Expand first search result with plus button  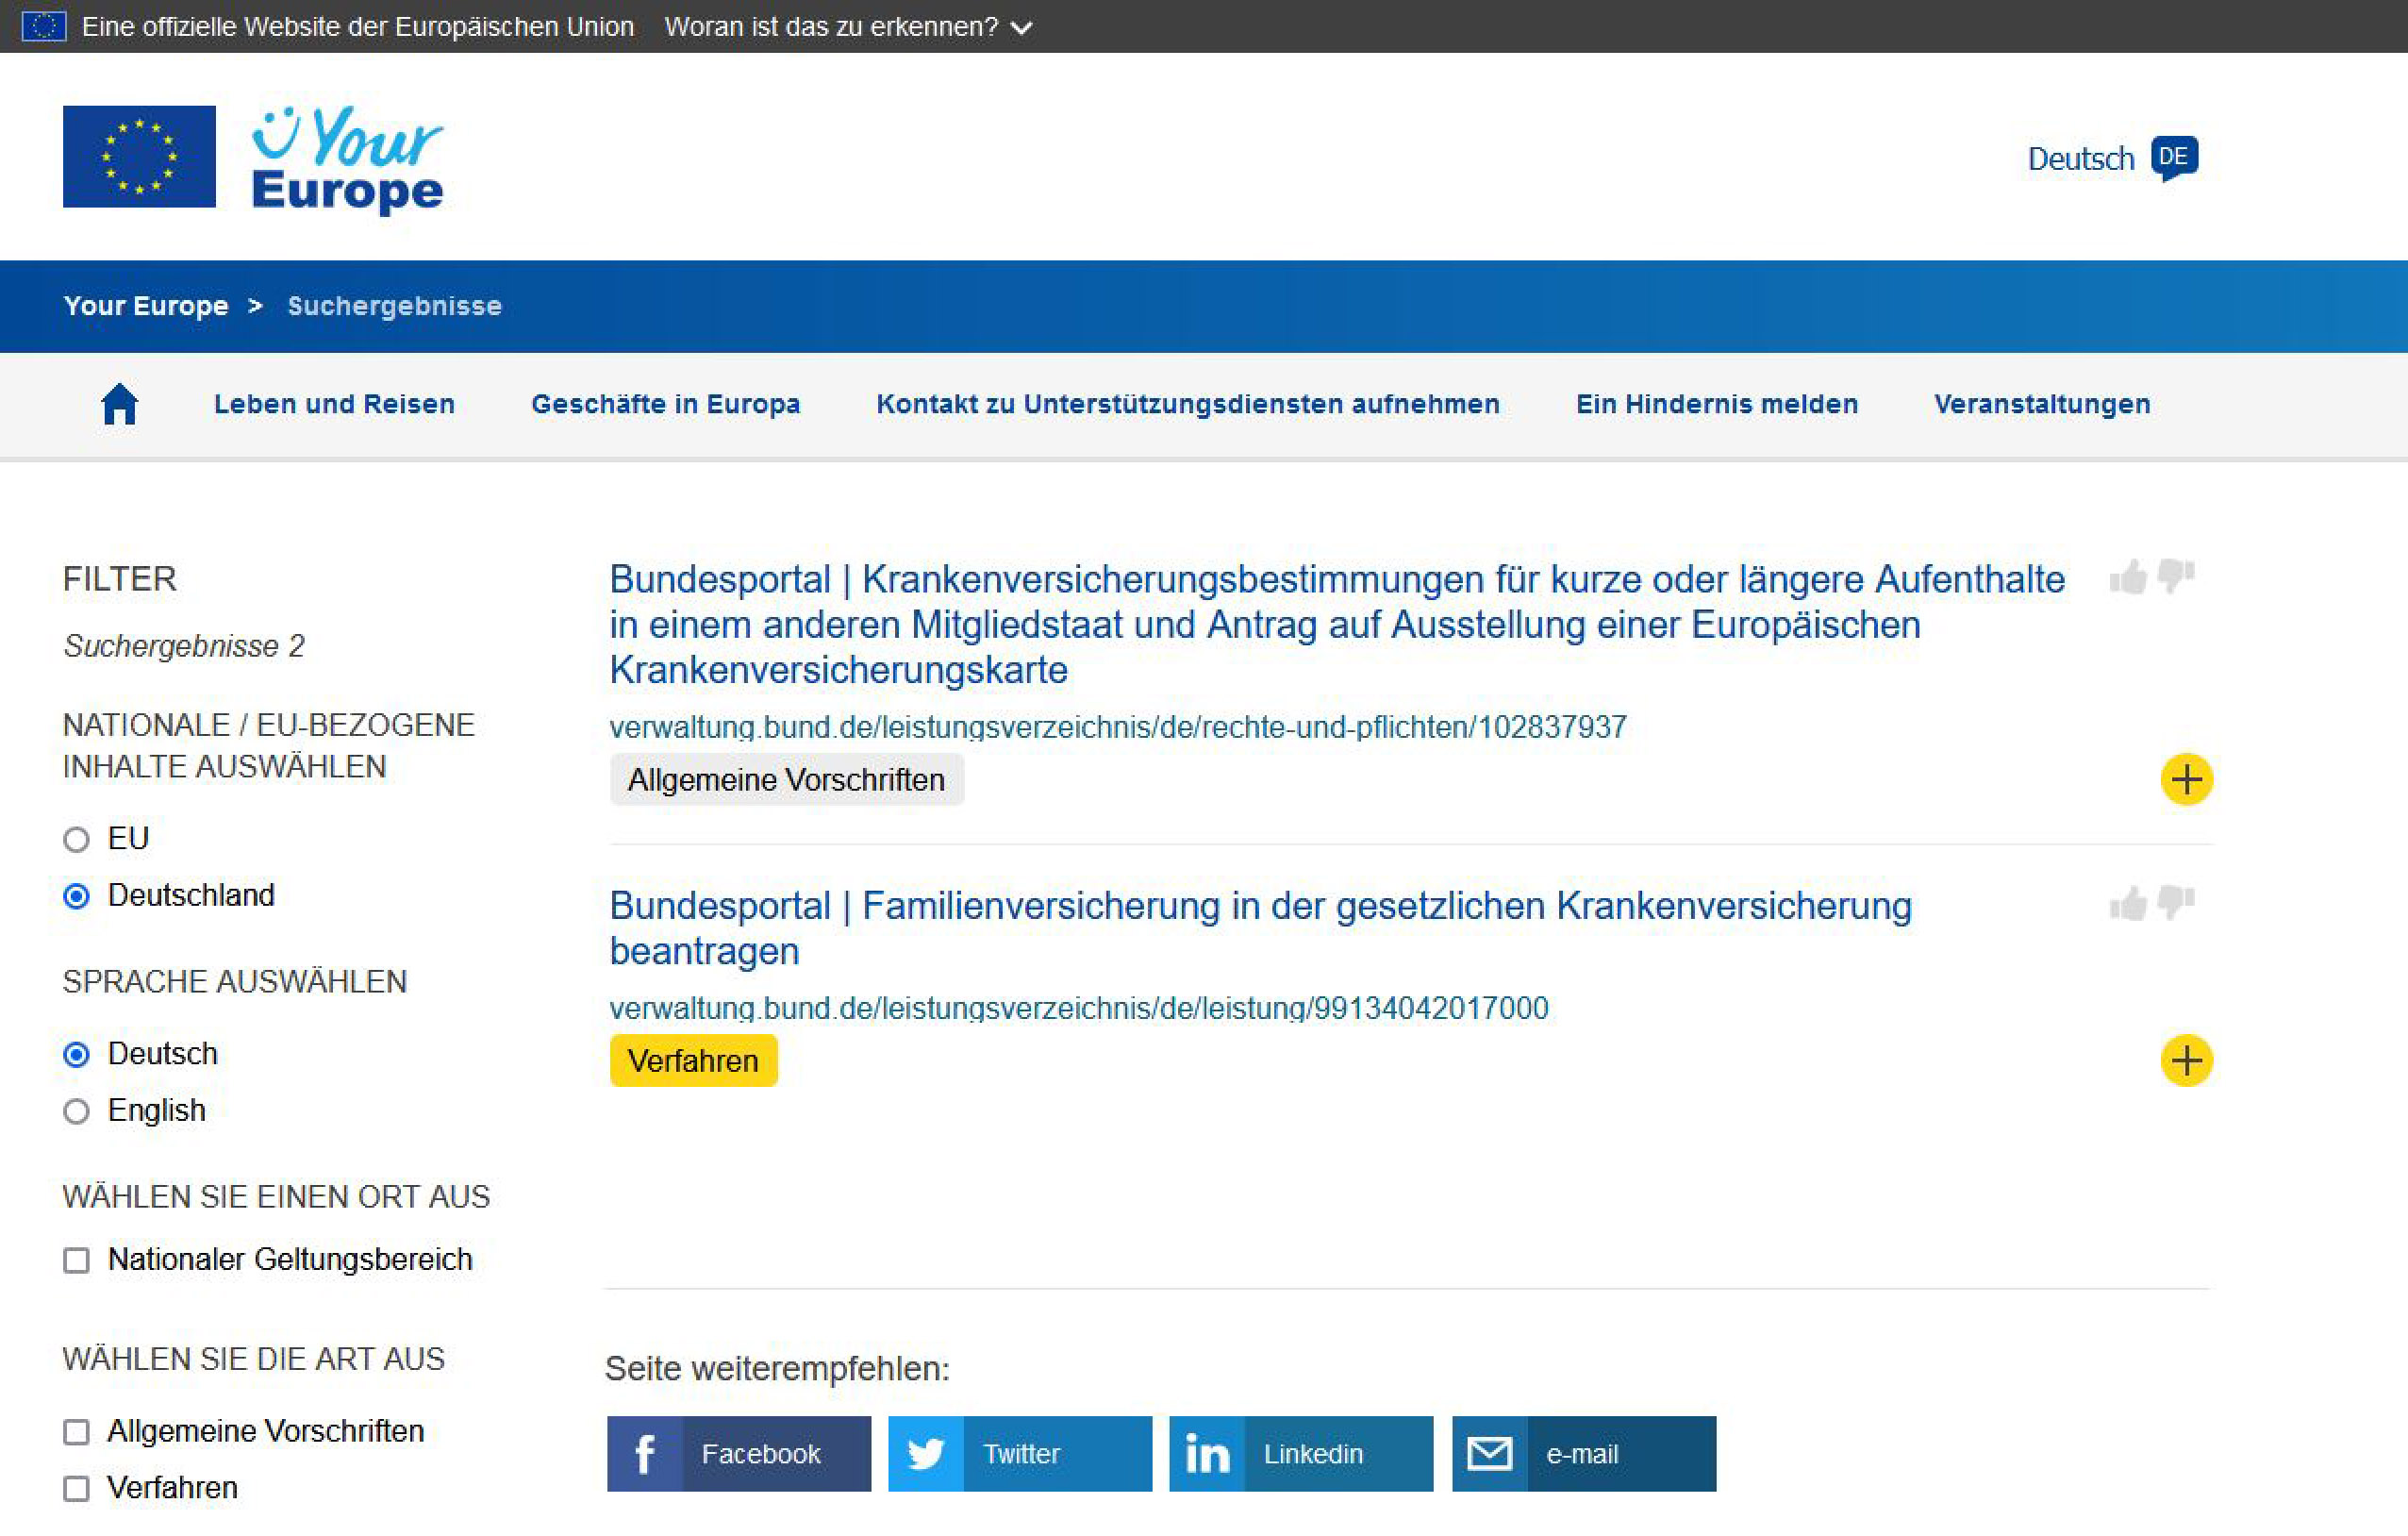[2186, 779]
